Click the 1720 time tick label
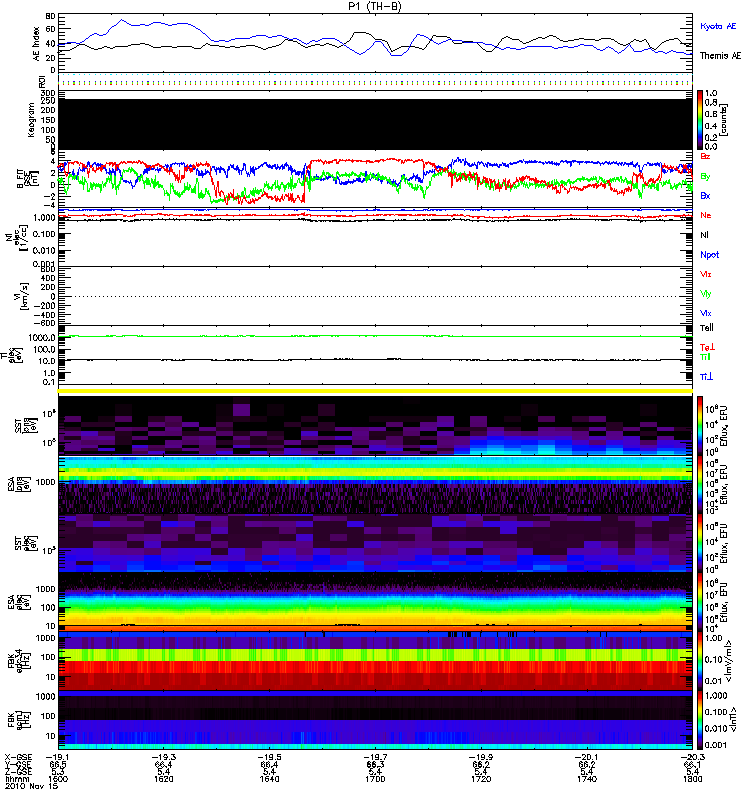 pos(481,779)
